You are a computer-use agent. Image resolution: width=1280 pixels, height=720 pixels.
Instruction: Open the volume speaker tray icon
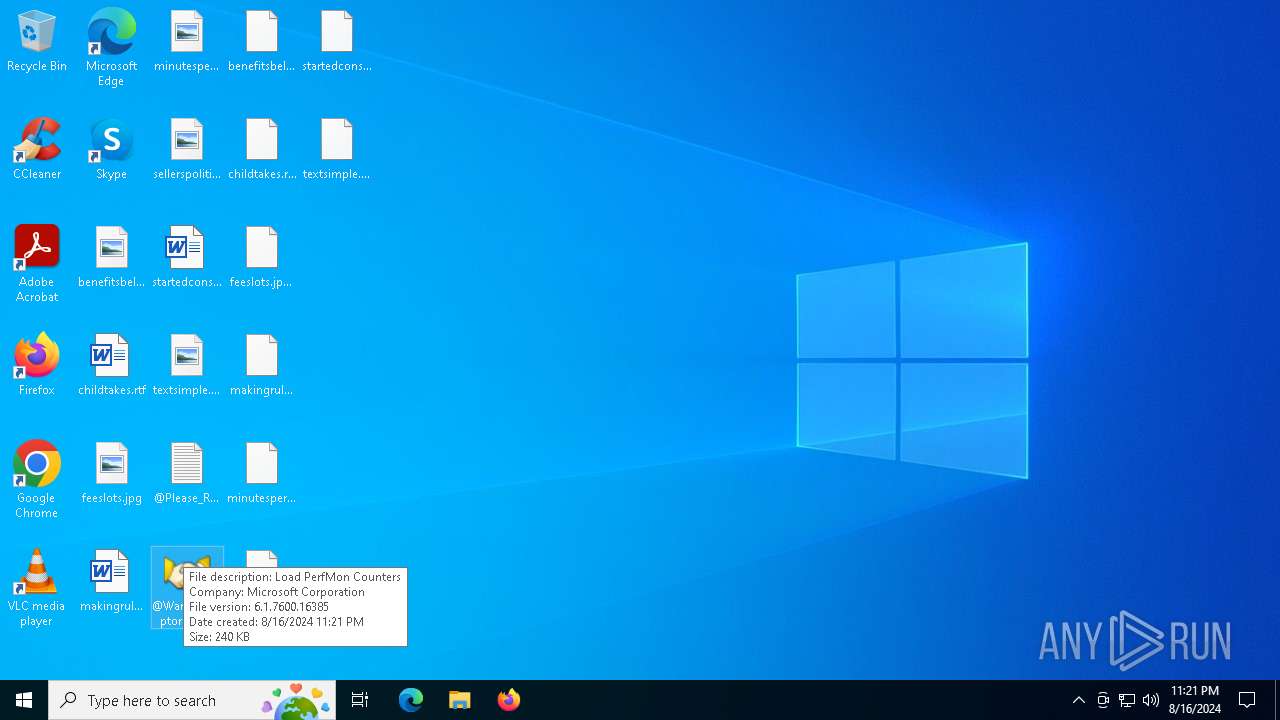1151,700
